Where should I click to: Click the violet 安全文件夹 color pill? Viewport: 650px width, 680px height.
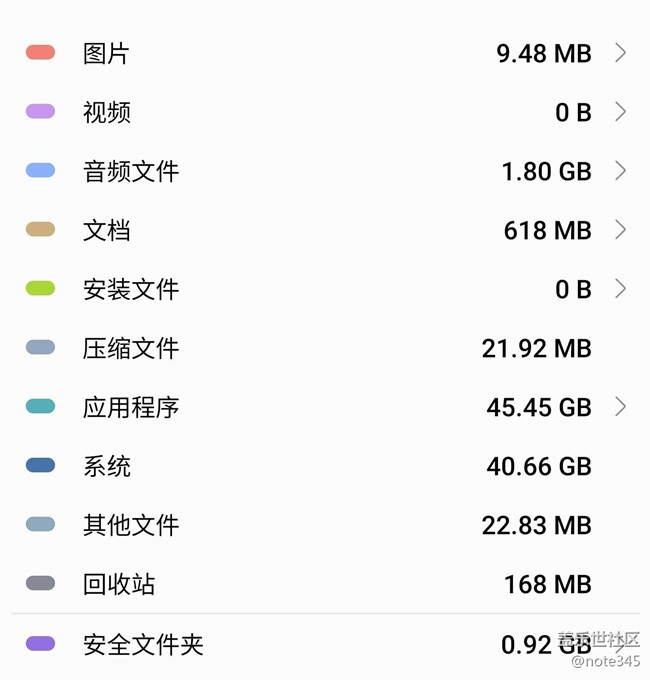coord(40,644)
